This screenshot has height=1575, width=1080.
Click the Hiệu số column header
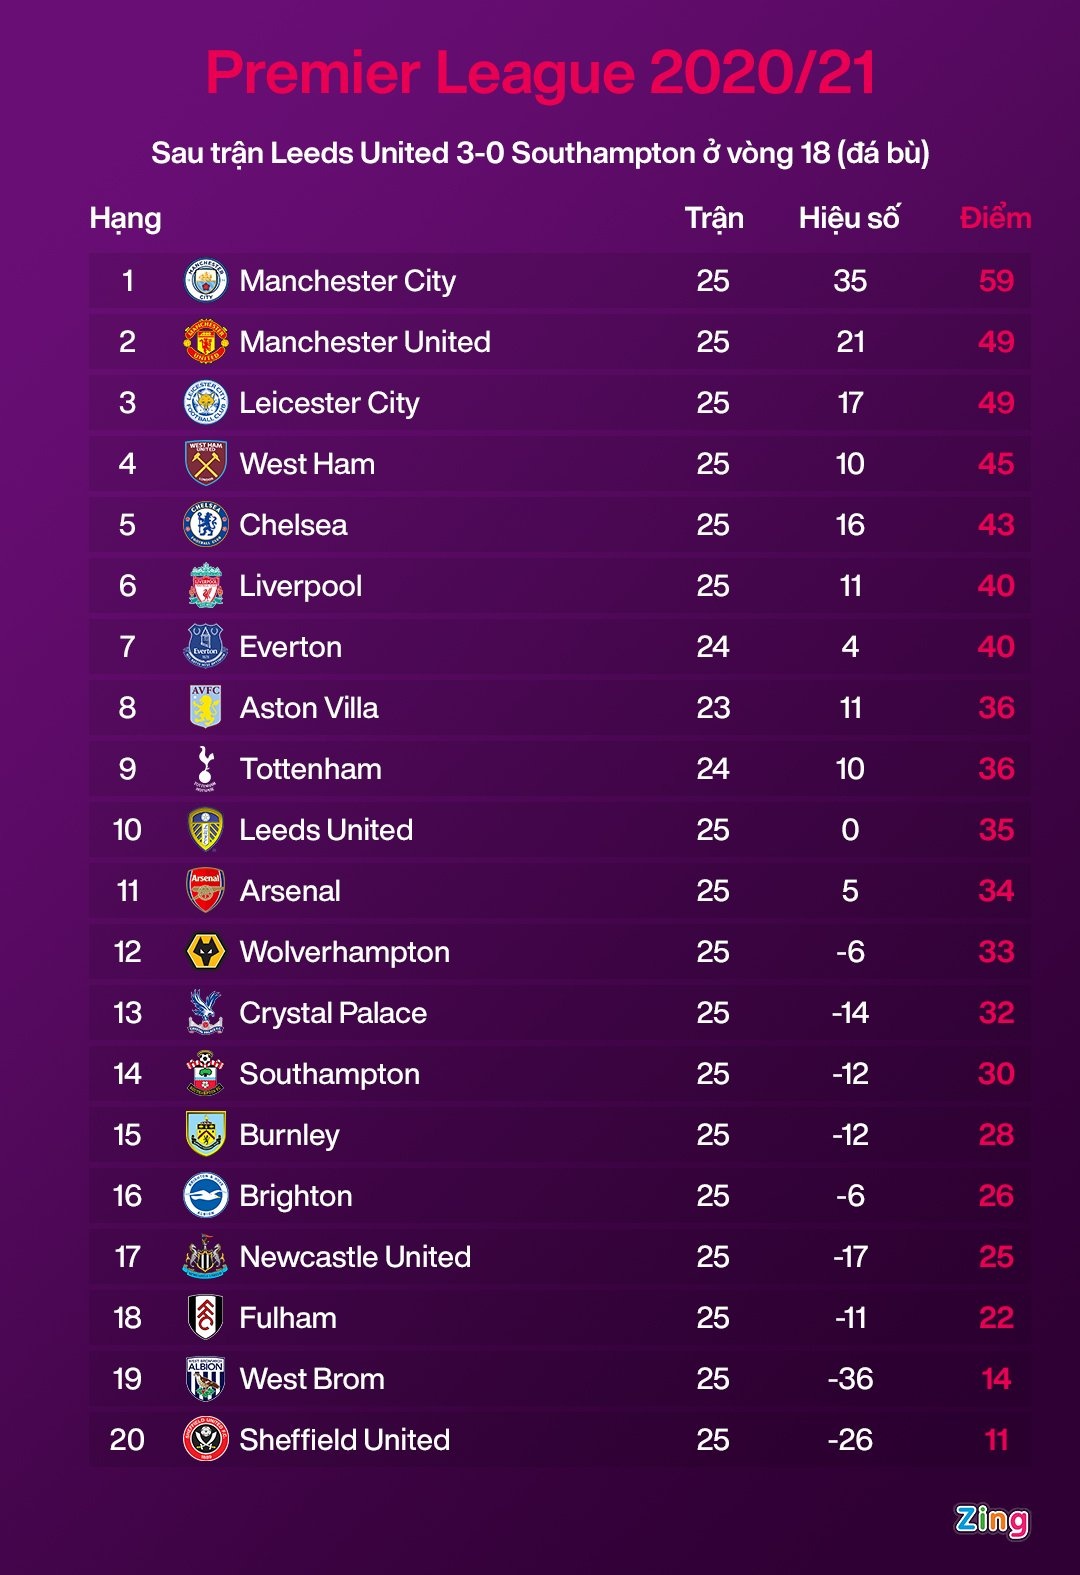(x=849, y=218)
